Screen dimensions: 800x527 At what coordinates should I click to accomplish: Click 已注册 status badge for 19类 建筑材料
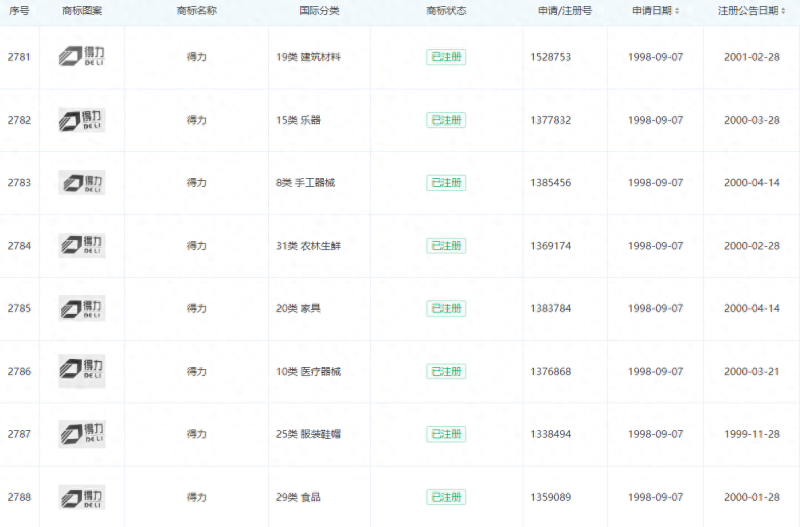coord(446,57)
